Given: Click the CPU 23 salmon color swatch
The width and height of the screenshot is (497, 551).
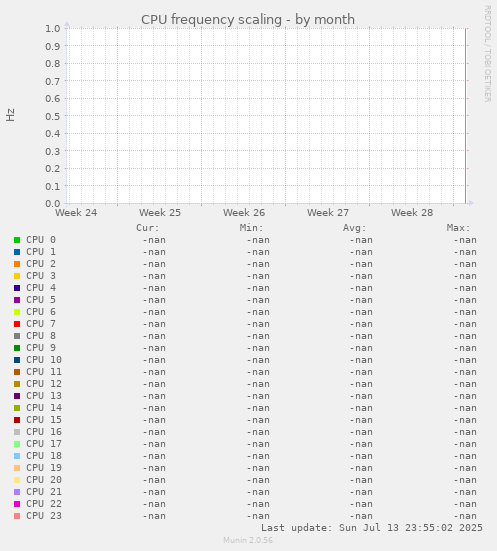Looking at the screenshot, I should click(x=17, y=516).
